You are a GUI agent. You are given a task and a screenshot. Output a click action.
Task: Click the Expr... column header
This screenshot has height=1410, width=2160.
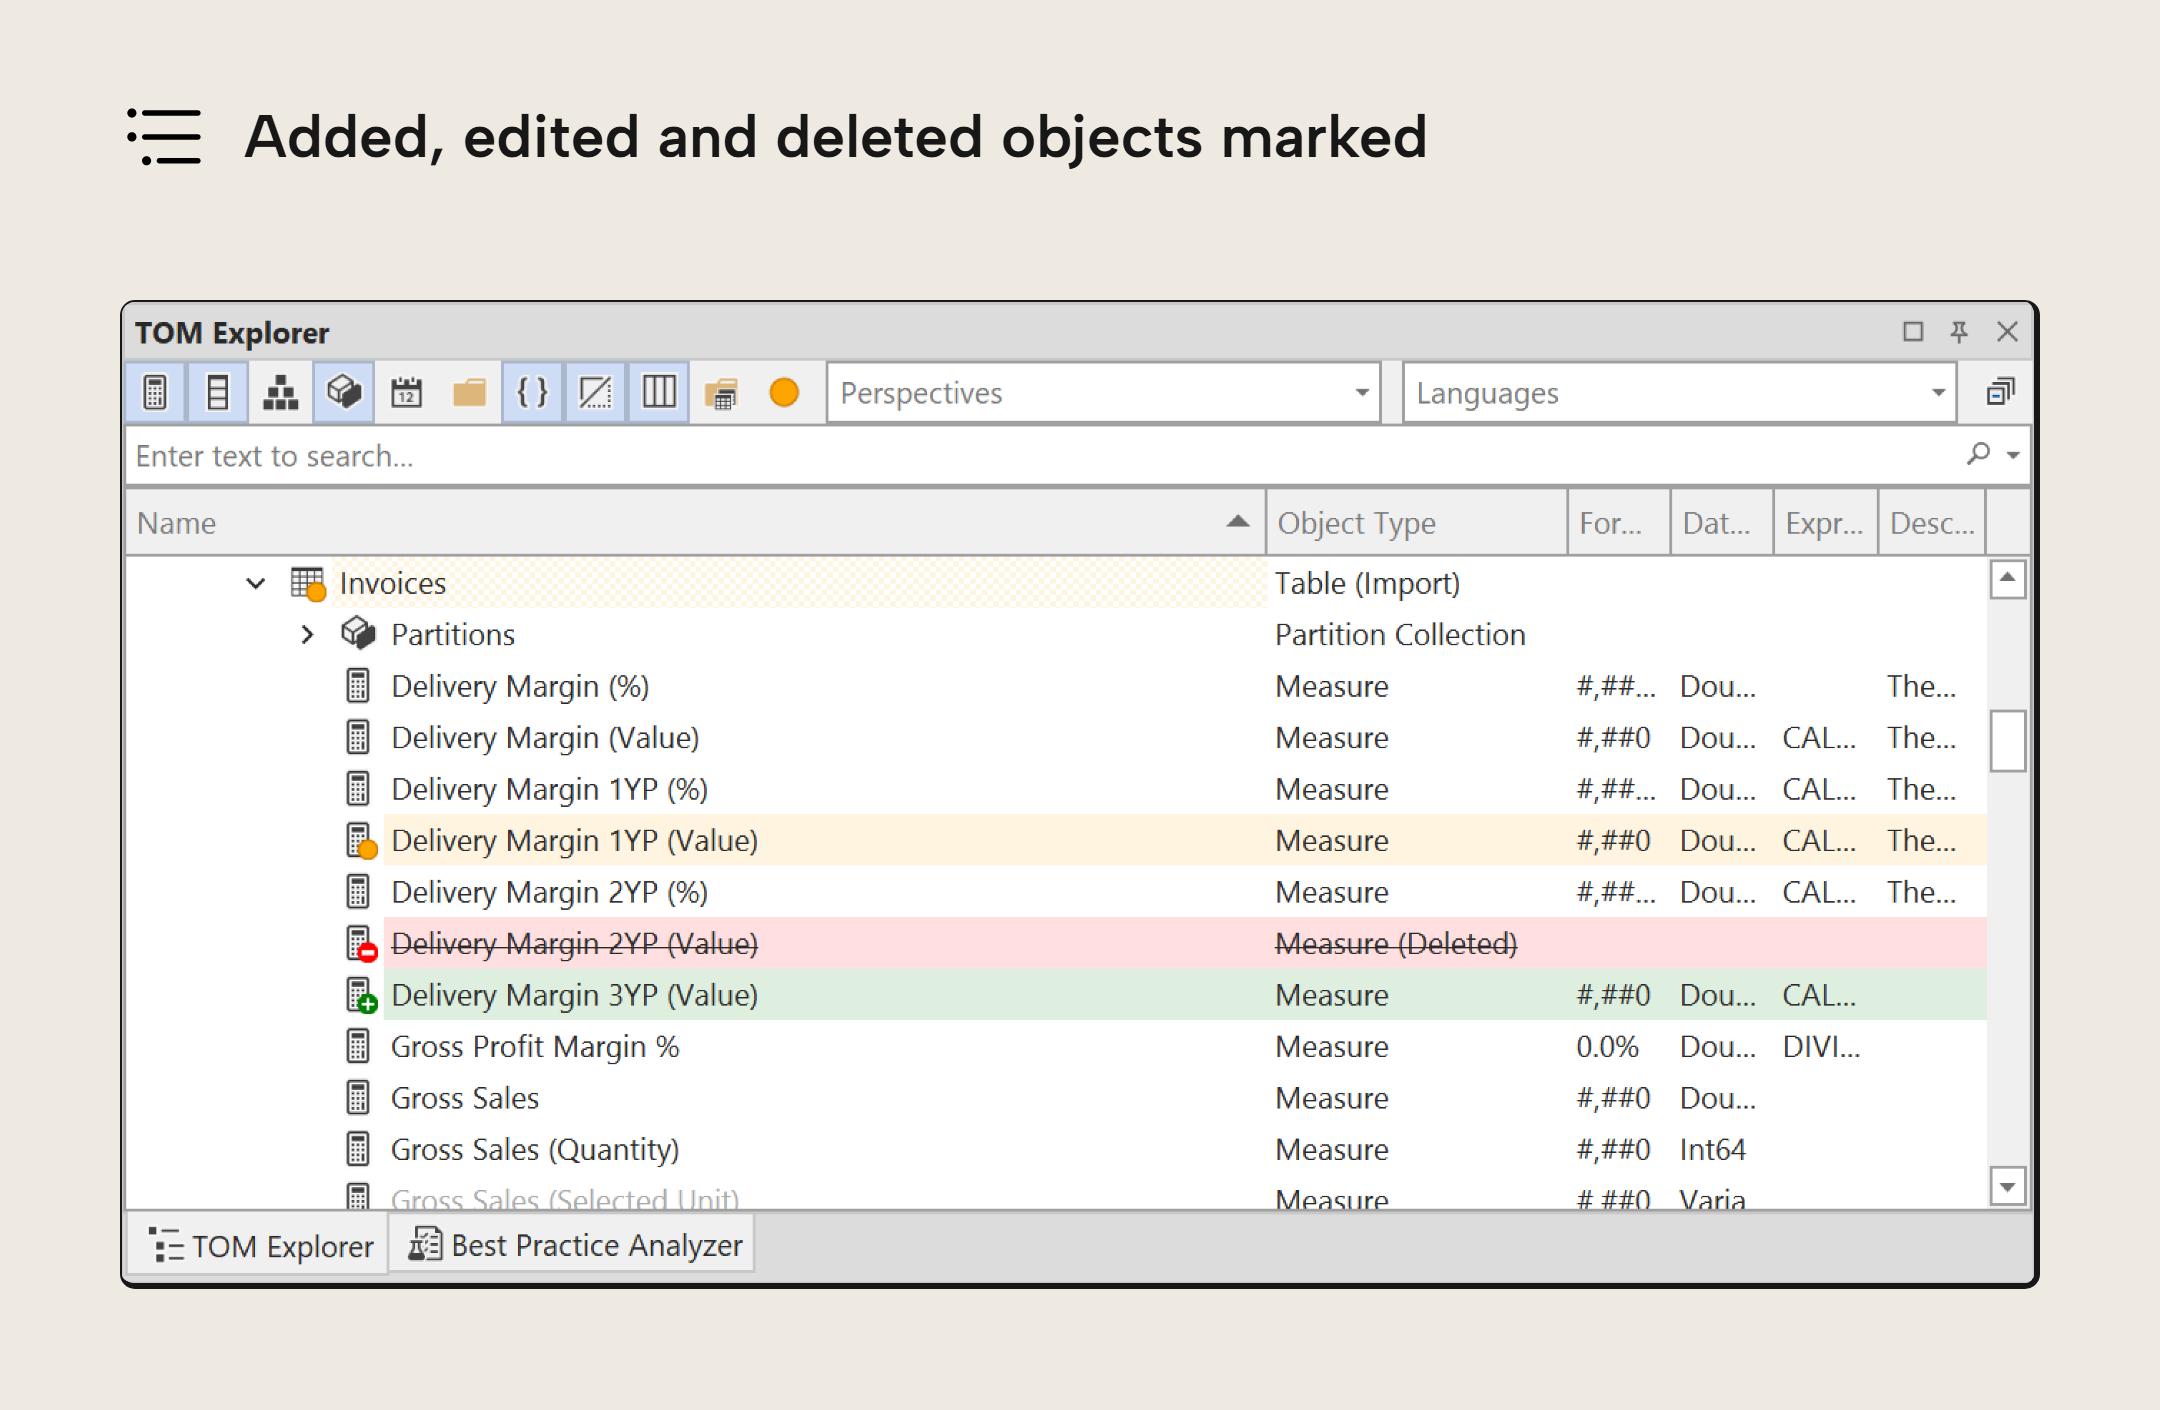tap(1825, 523)
